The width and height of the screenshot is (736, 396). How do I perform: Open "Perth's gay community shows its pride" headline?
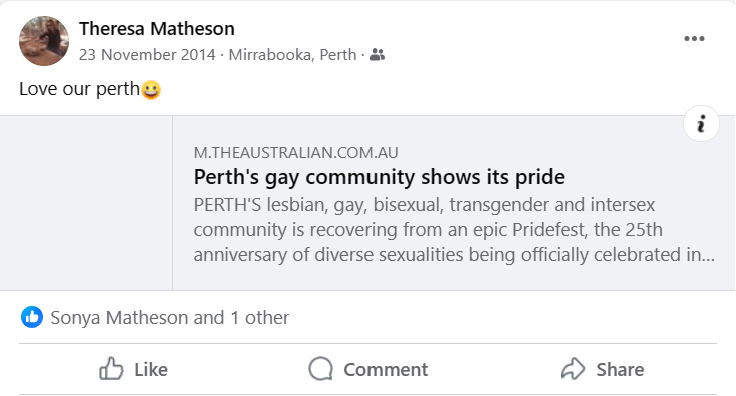379,177
